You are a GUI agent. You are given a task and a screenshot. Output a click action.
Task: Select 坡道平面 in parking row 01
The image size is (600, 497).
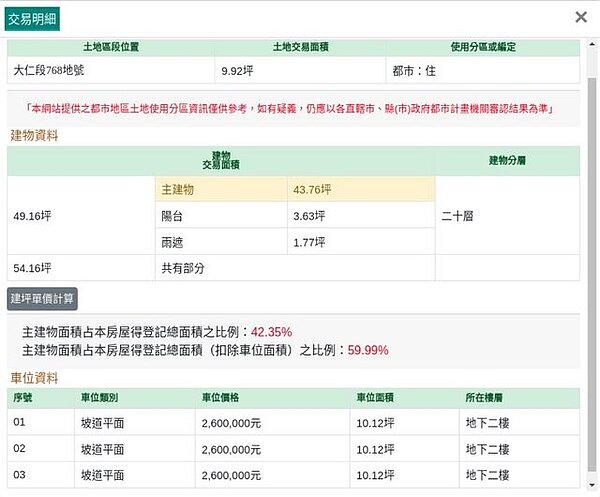135,422
